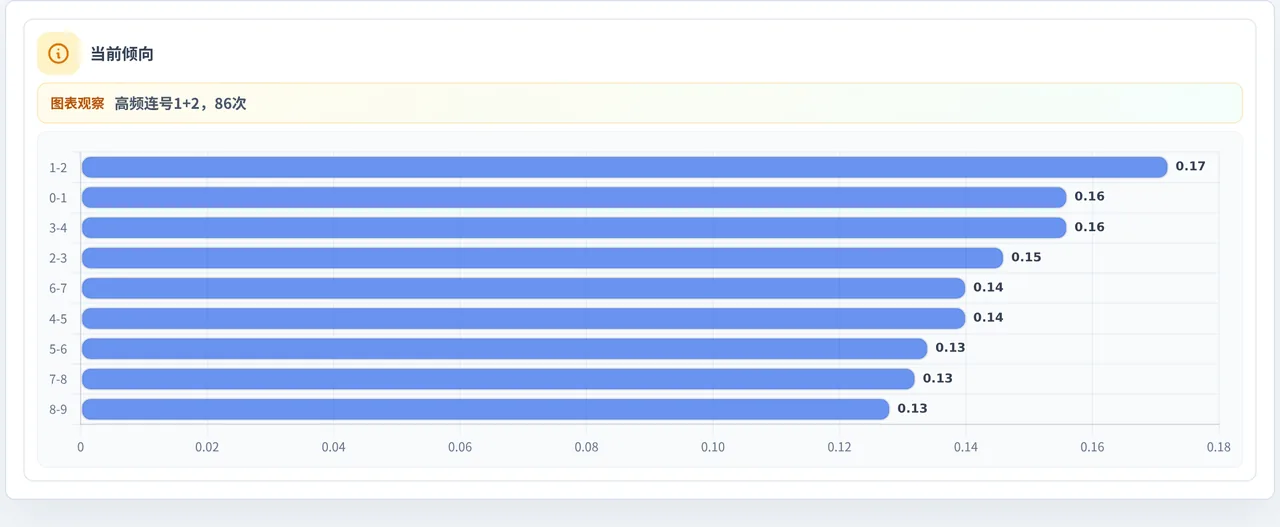Click the 0-1 bar
This screenshot has width=1280, height=527.
click(574, 197)
